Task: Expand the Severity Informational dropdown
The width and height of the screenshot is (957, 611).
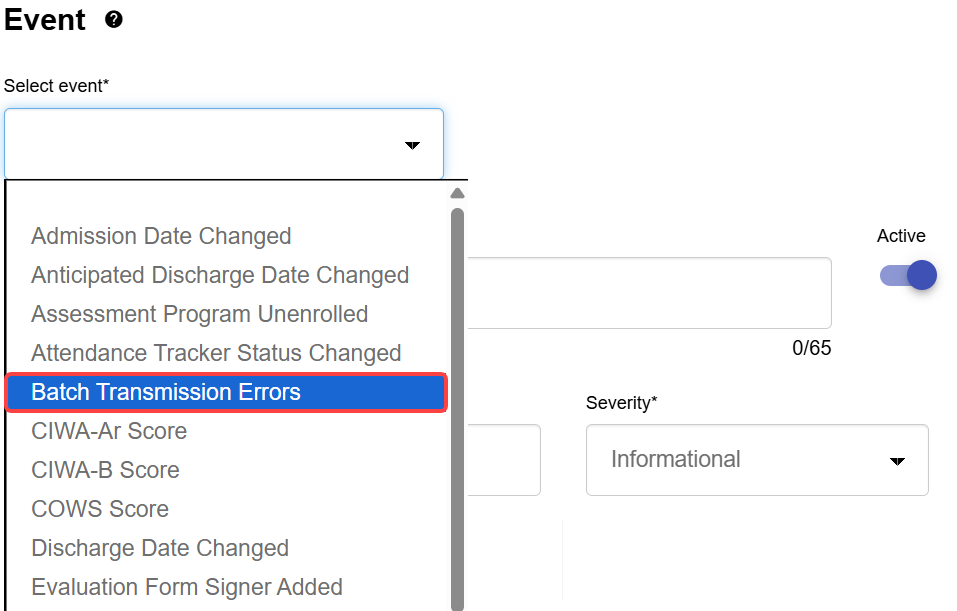Action: [x=756, y=460]
